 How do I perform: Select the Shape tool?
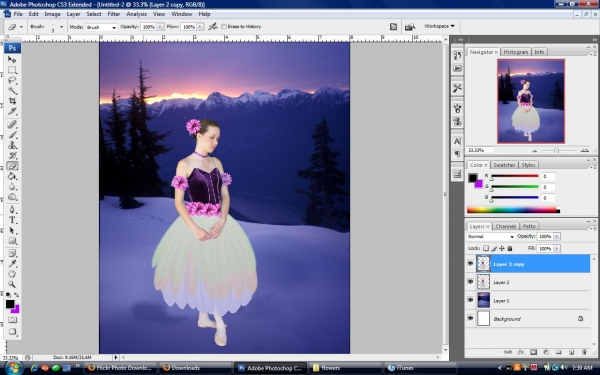[x=12, y=241]
